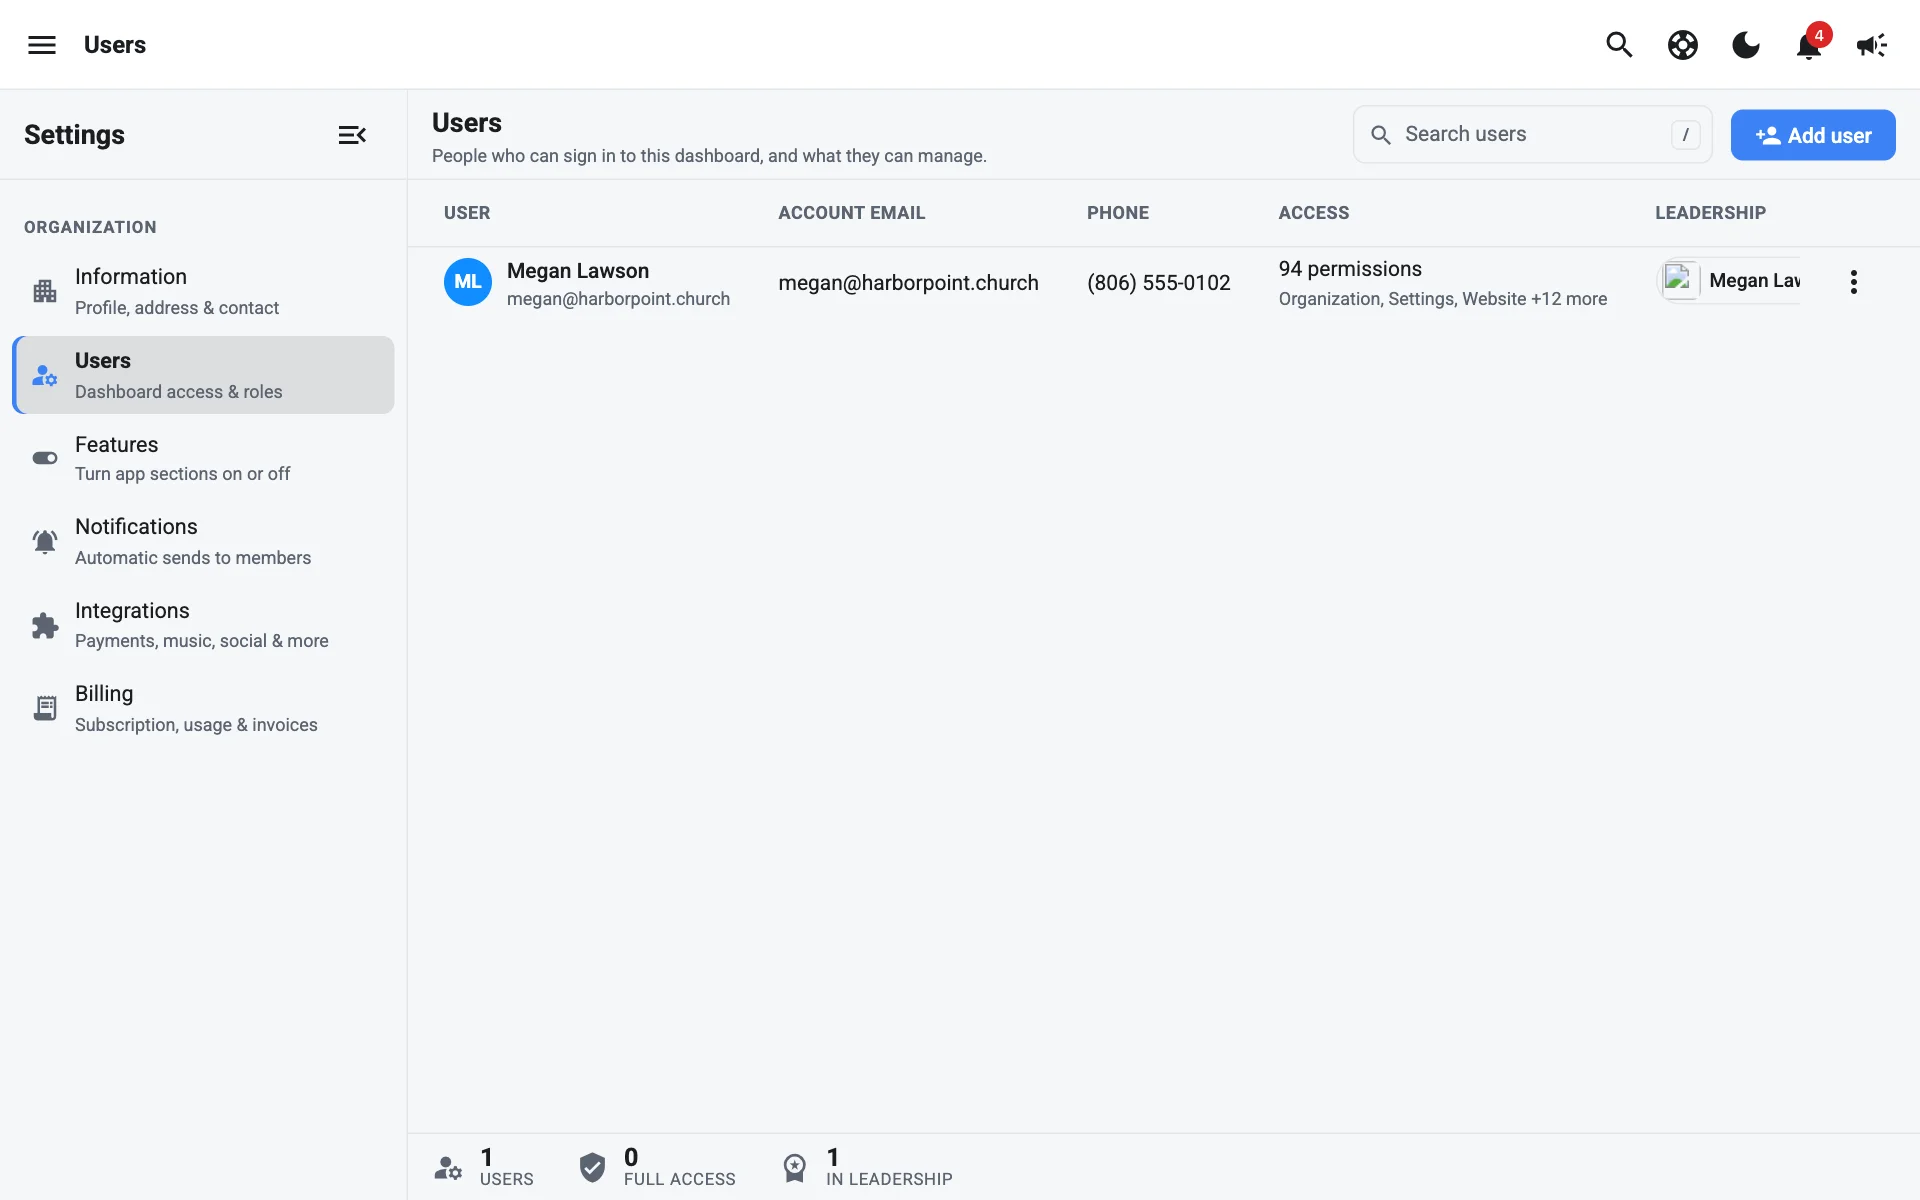Click the USER column header
Viewport: 1920px width, 1200px height.
pyautogui.click(x=467, y=213)
